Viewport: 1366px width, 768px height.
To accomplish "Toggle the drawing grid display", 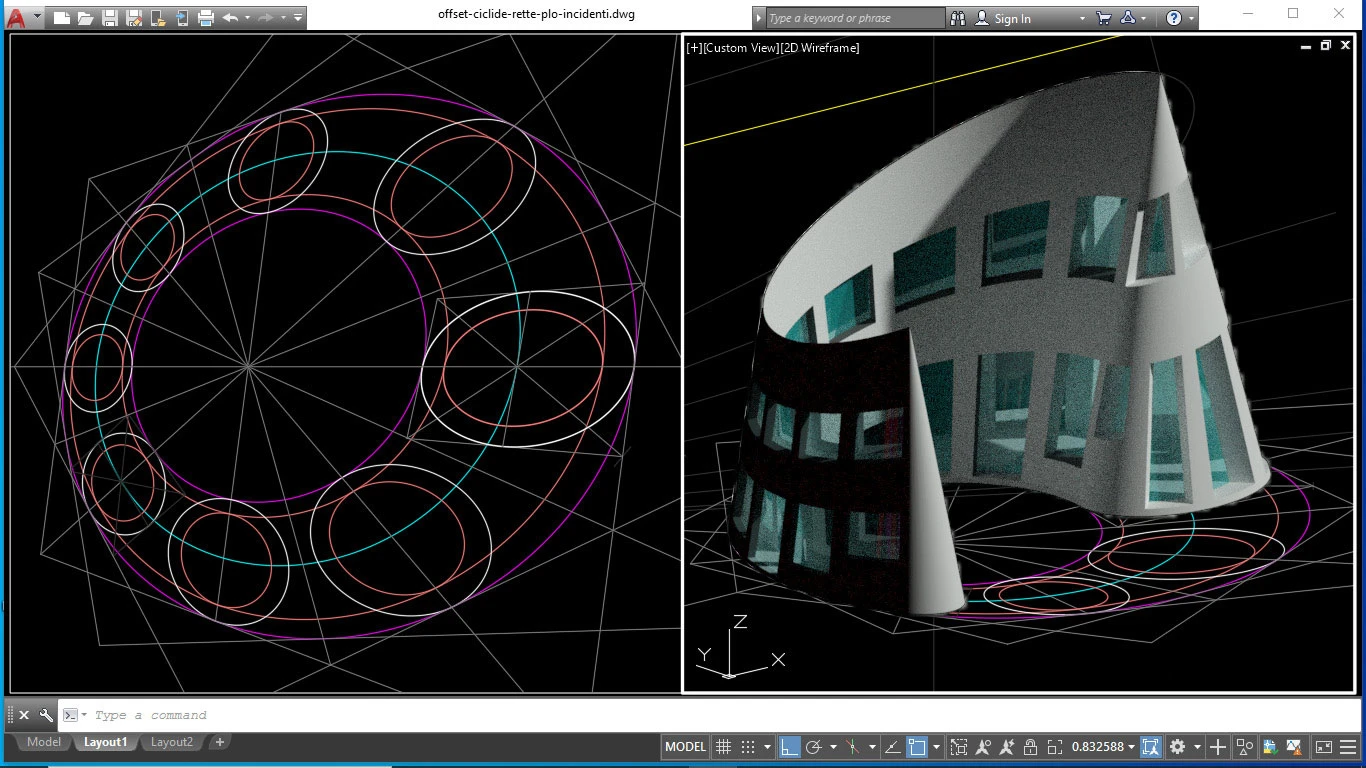I will click(723, 747).
